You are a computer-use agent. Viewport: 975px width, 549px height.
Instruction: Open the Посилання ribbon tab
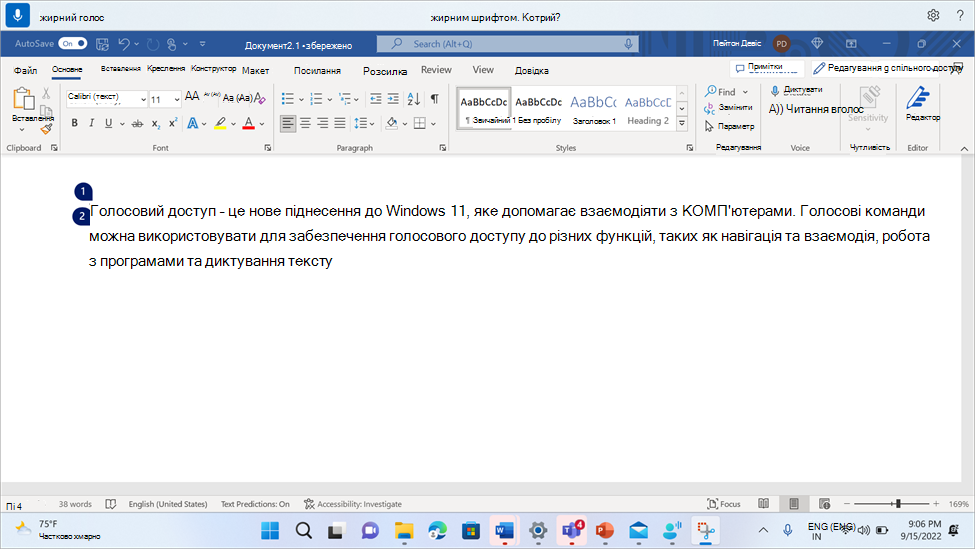tap(317, 70)
